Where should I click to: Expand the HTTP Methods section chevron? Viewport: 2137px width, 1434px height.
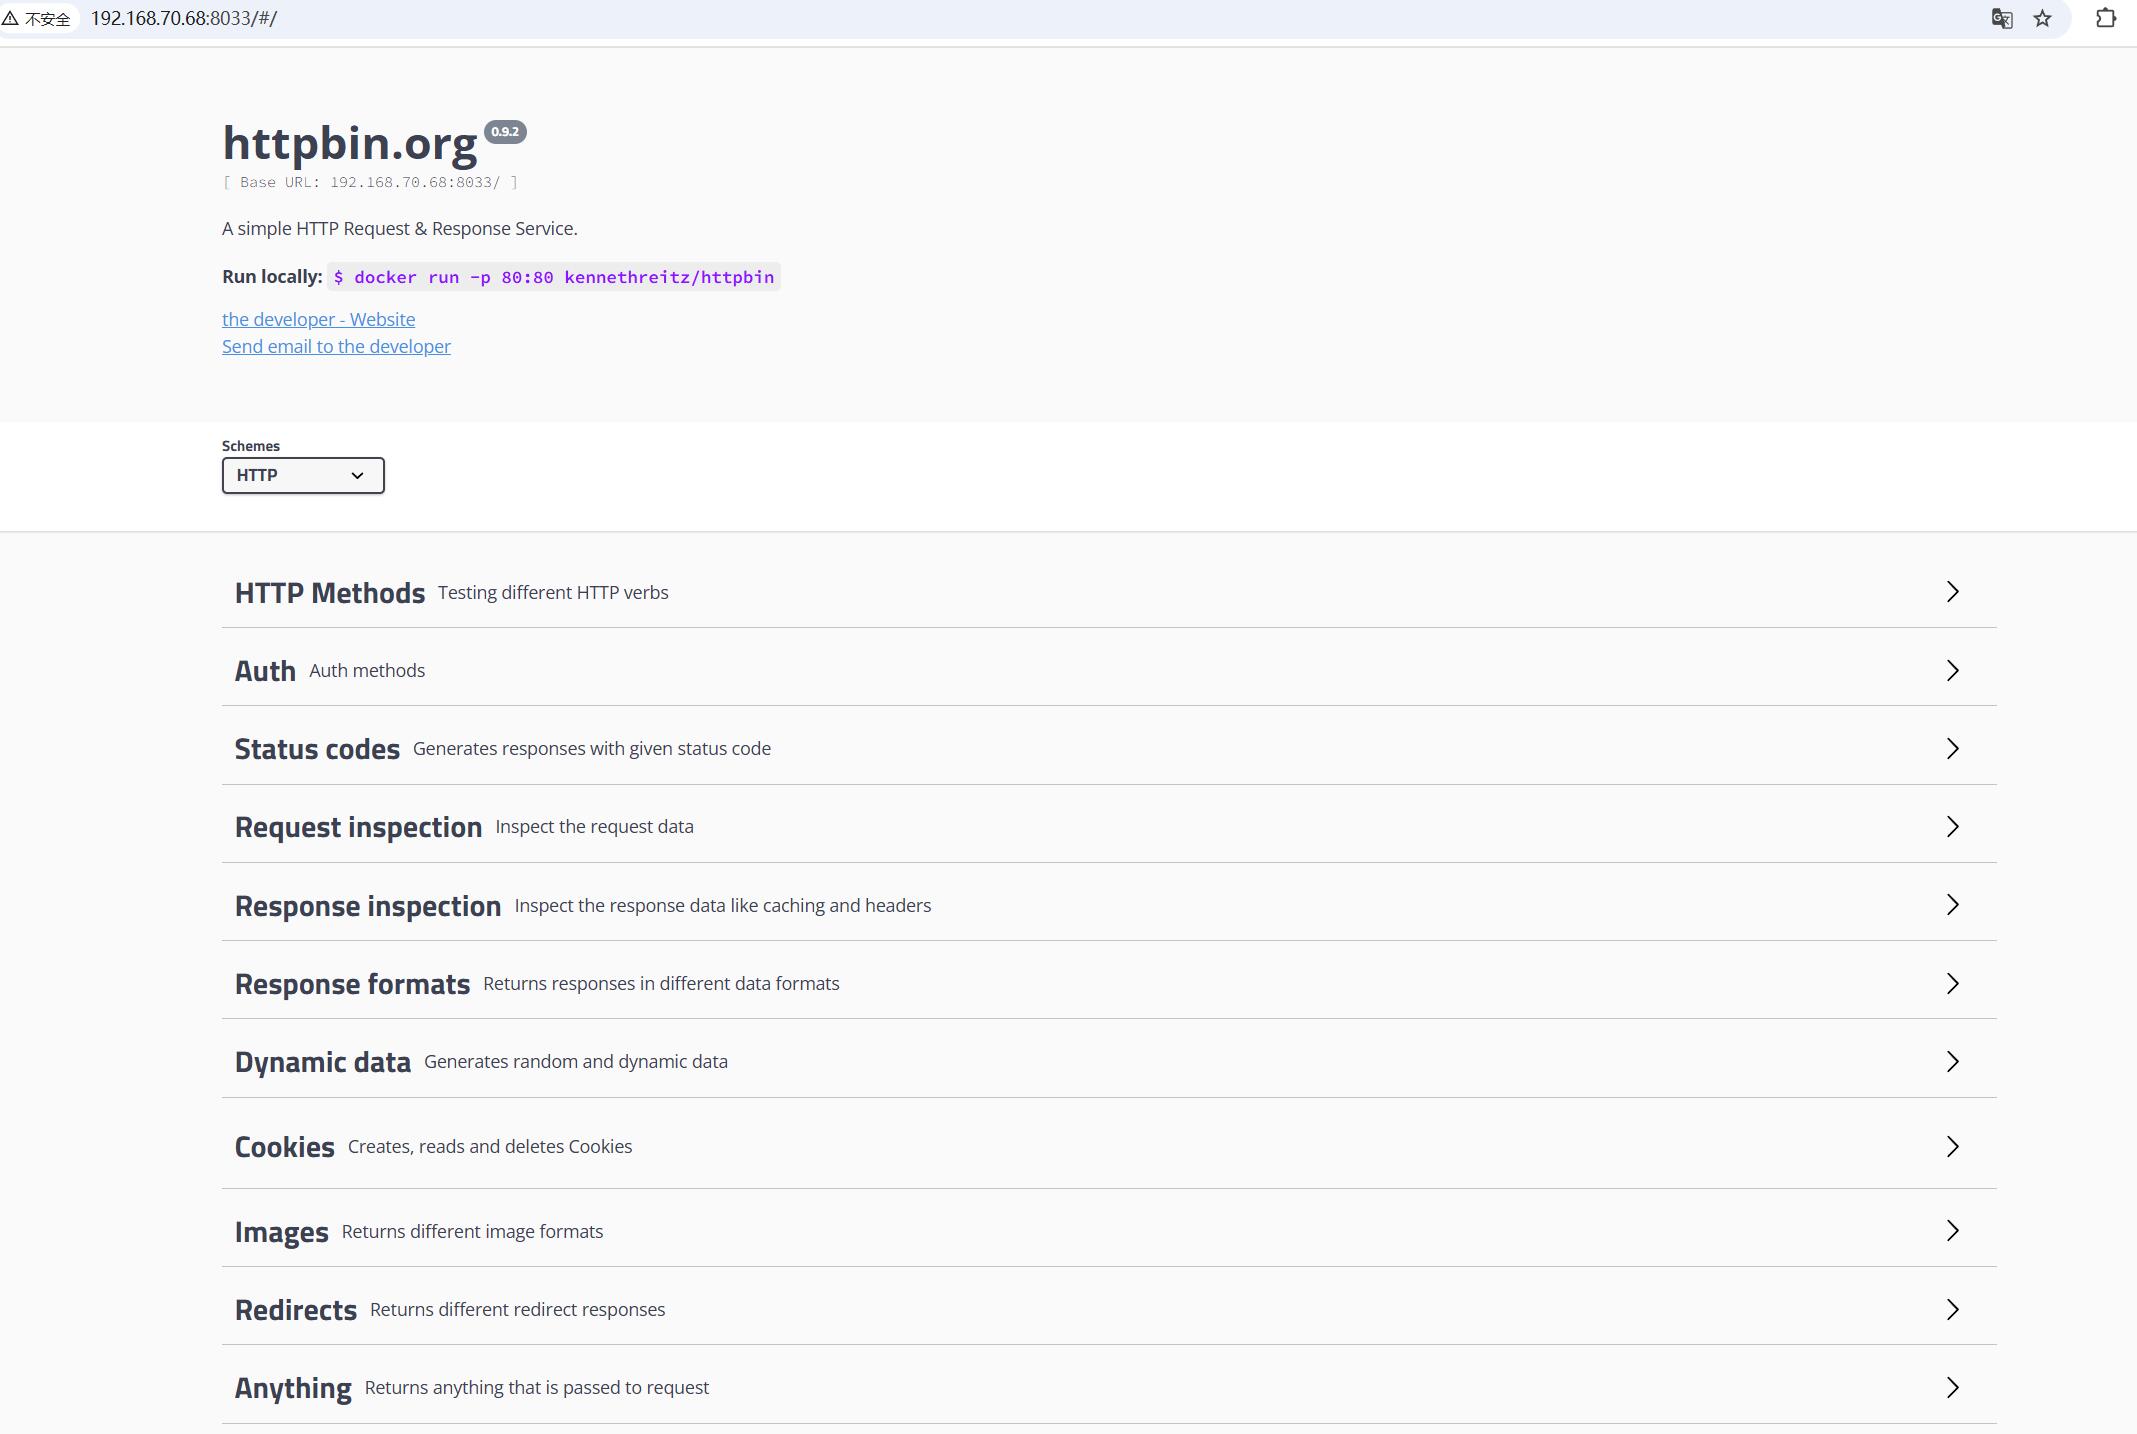pyautogui.click(x=1952, y=592)
